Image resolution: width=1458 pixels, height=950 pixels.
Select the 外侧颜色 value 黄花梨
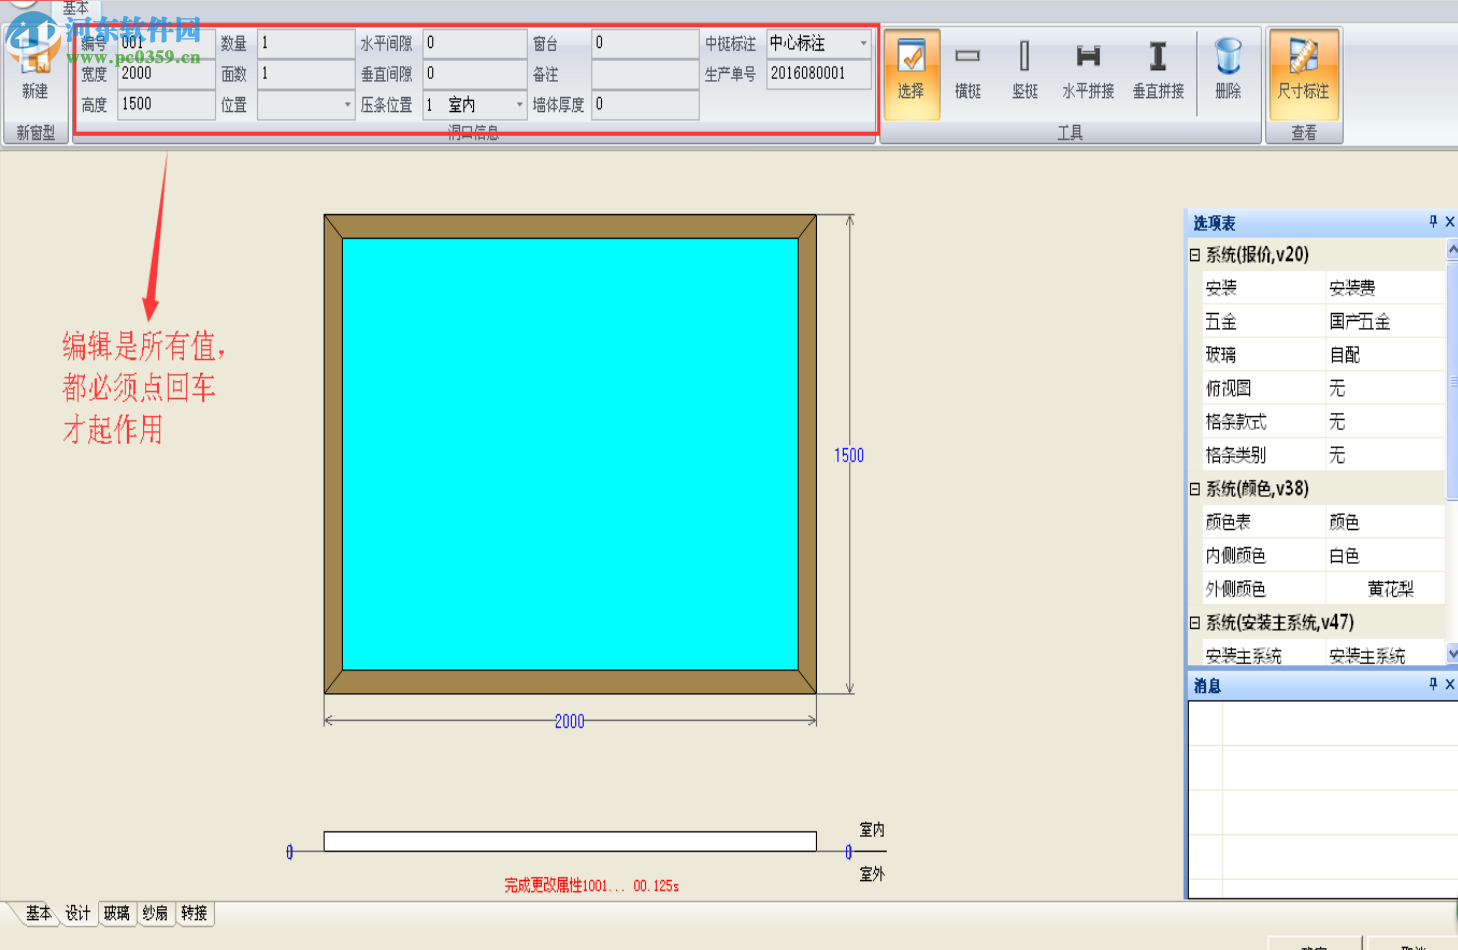1385,589
